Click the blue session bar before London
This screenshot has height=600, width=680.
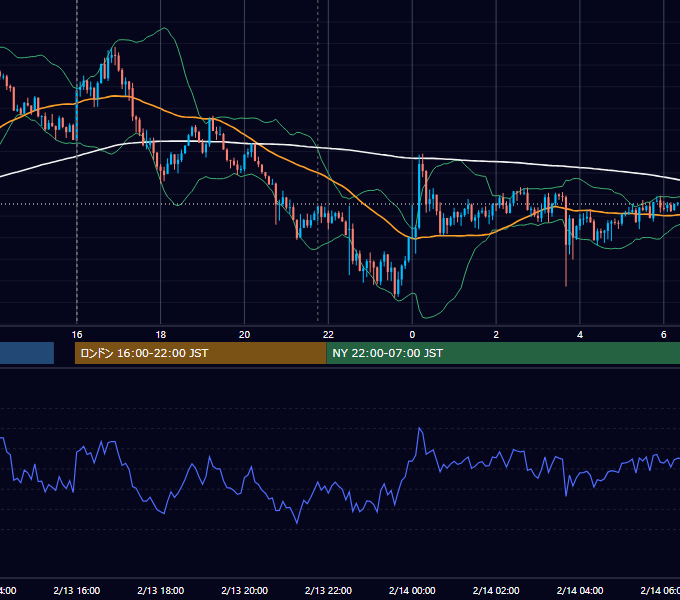(27, 353)
